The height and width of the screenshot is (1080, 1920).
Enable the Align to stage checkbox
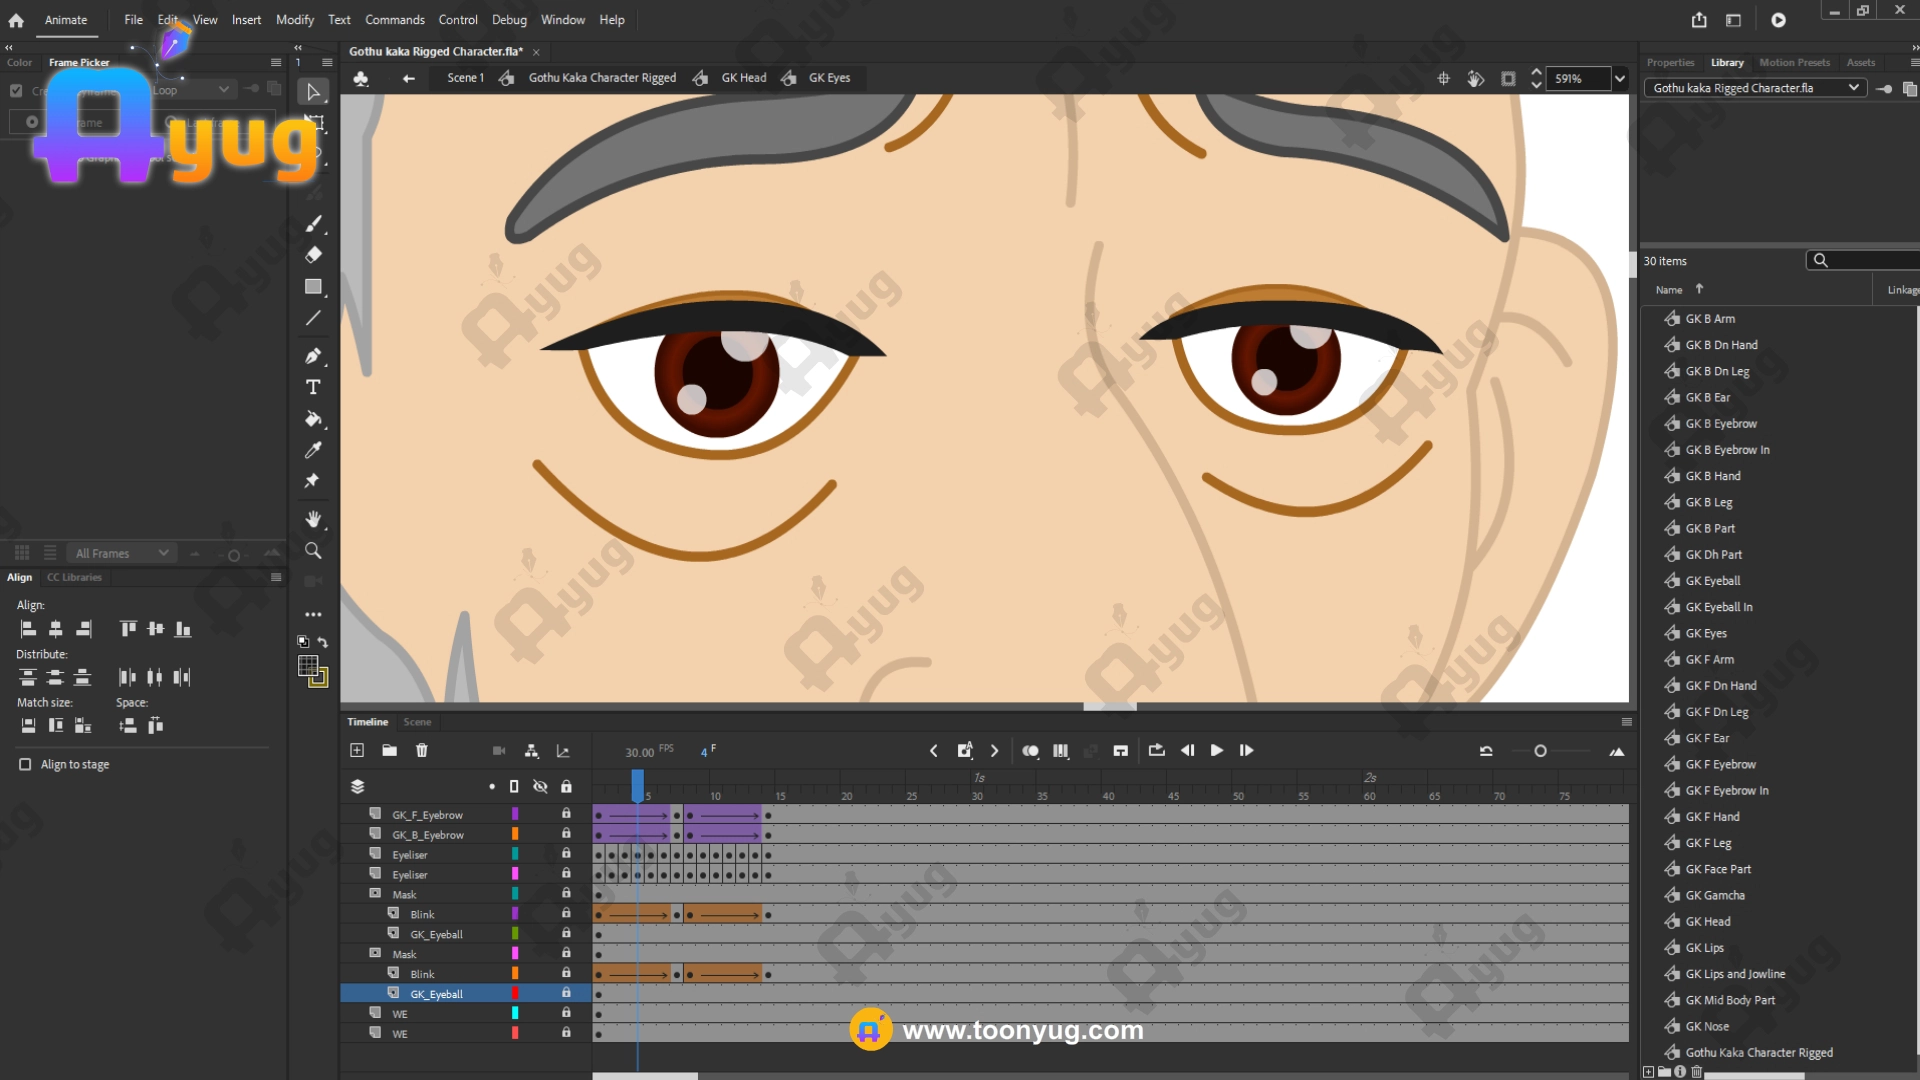tap(25, 765)
